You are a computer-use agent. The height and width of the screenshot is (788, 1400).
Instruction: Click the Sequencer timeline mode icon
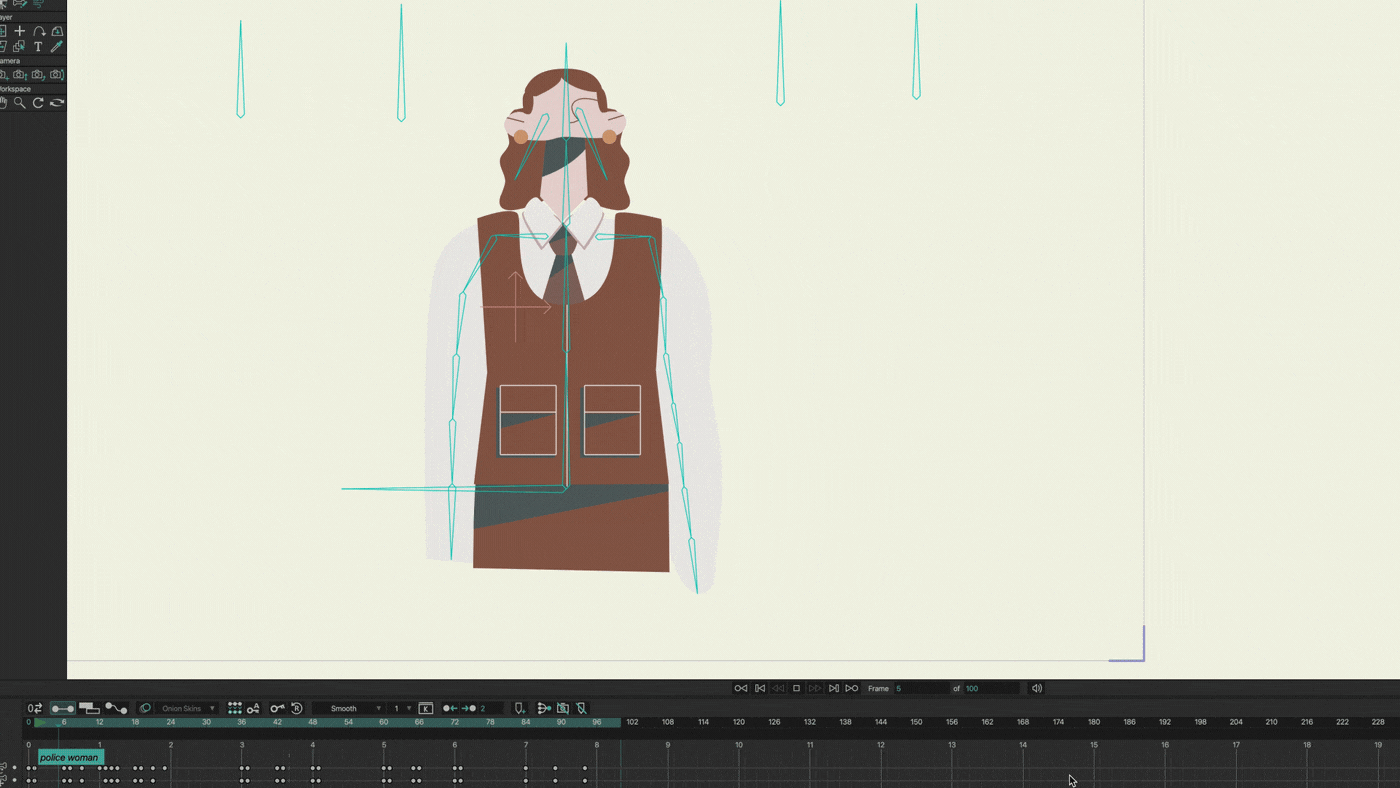89,708
